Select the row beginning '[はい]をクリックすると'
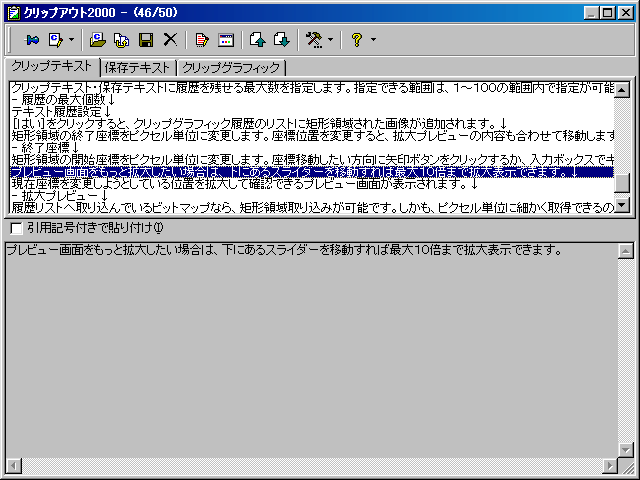The width and height of the screenshot is (640, 480). (312, 123)
